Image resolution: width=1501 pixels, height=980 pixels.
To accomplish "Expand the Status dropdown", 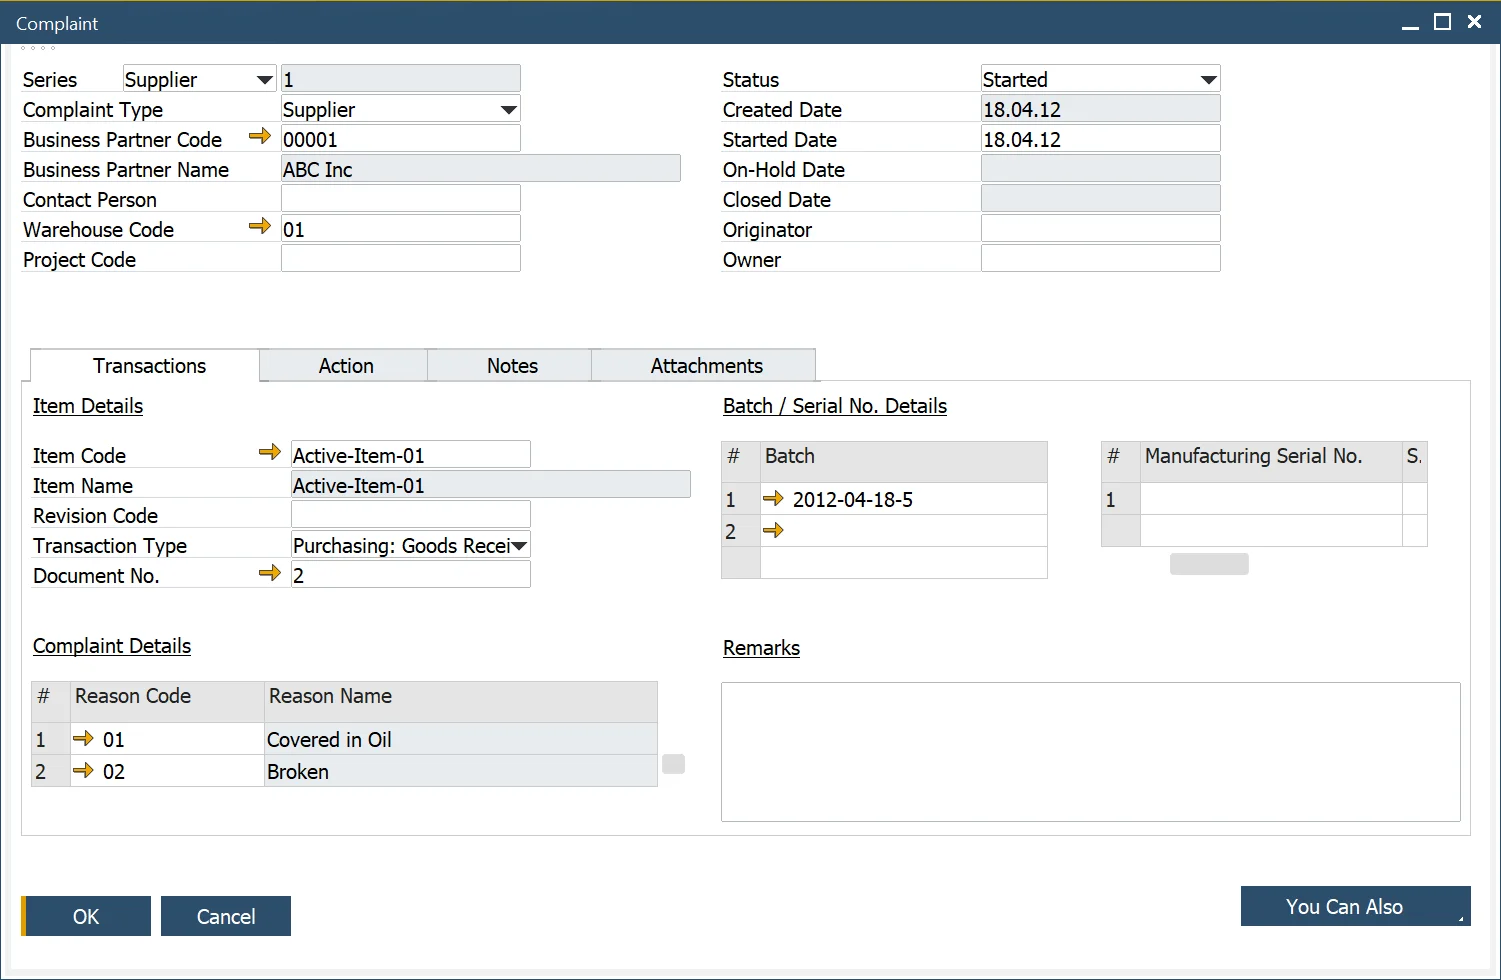I will [x=1208, y=80].
